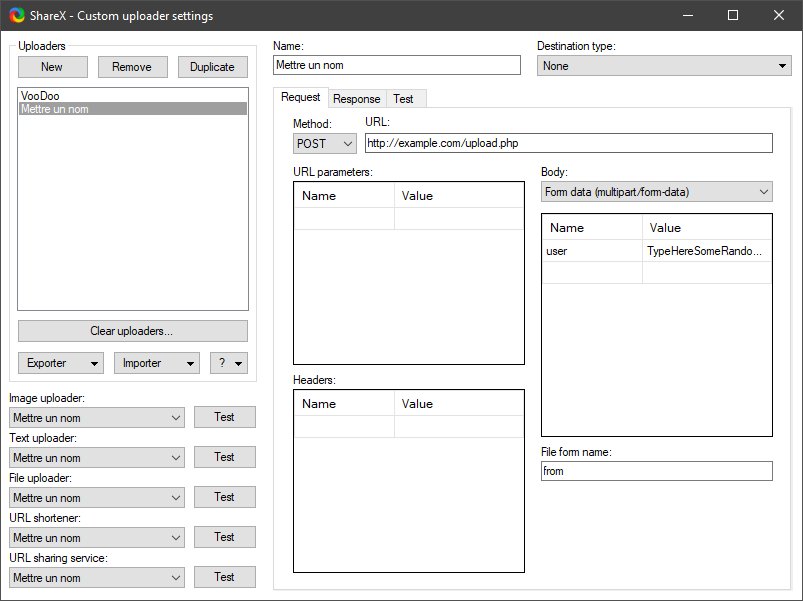The width and height of the screenshot is (803, 601).
Task: Open URL sharing service combo box
Action: [x=97, y=577]
